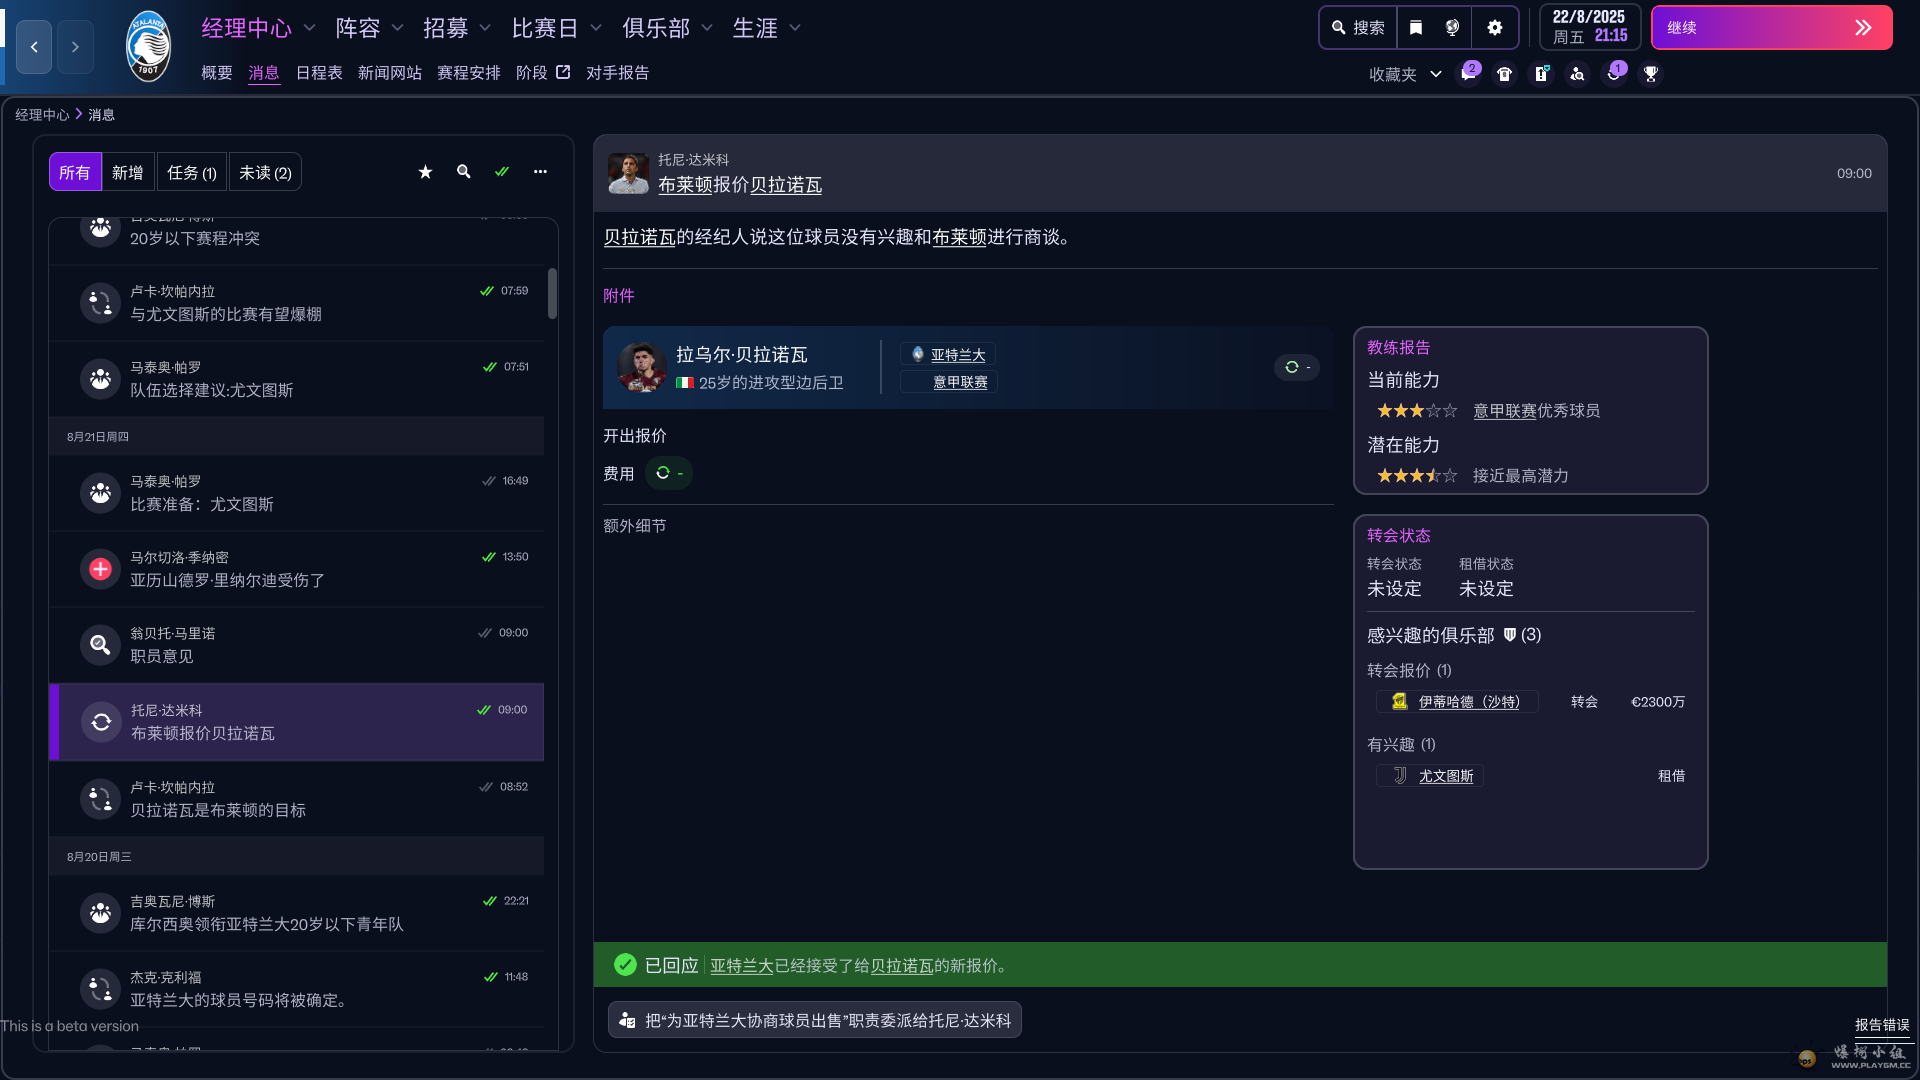Open settings gear icon
Image resolution: width=1920 pixels, height=1080 pixels.
click(x=1495, y=28)
